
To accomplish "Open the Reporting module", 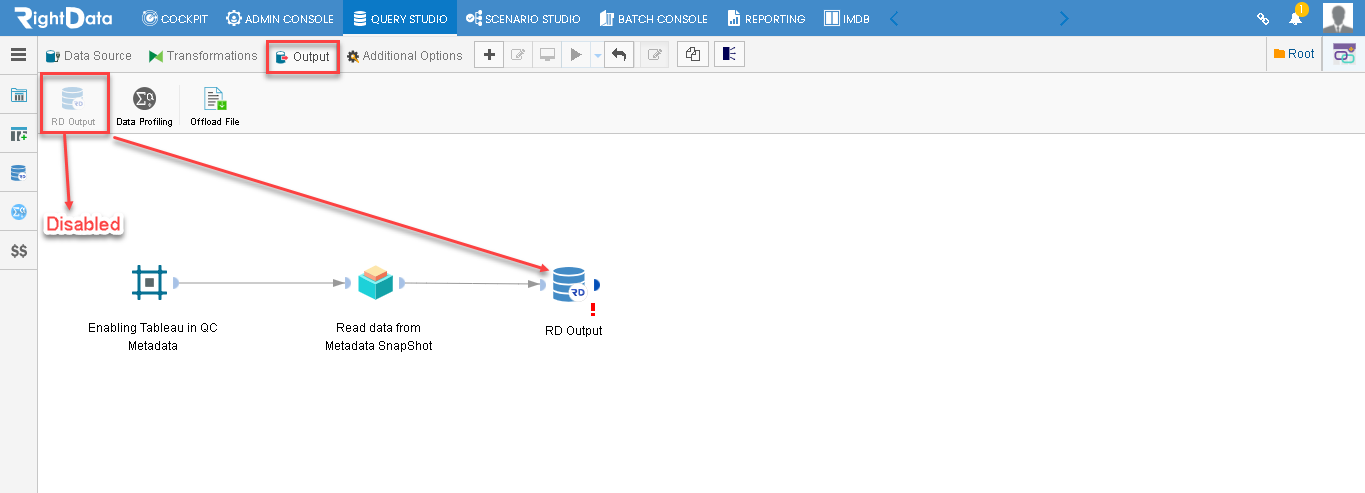I will (766, 18).
